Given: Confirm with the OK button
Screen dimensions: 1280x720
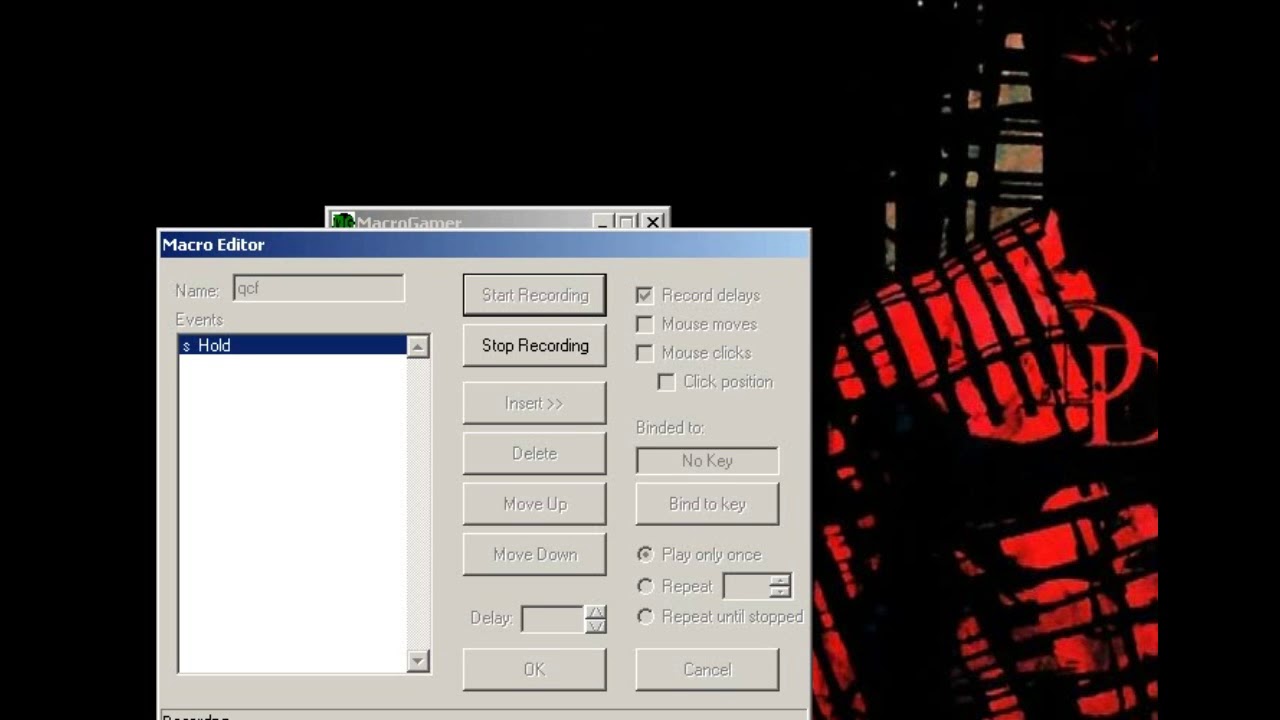Looking at the screenshot, I should tap(534, 669).
